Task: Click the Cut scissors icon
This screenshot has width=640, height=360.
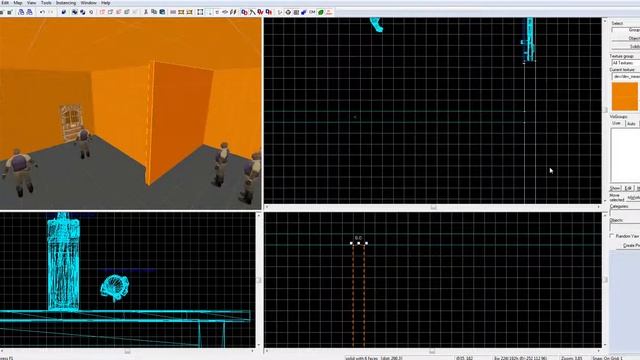Action: [146, 12]
